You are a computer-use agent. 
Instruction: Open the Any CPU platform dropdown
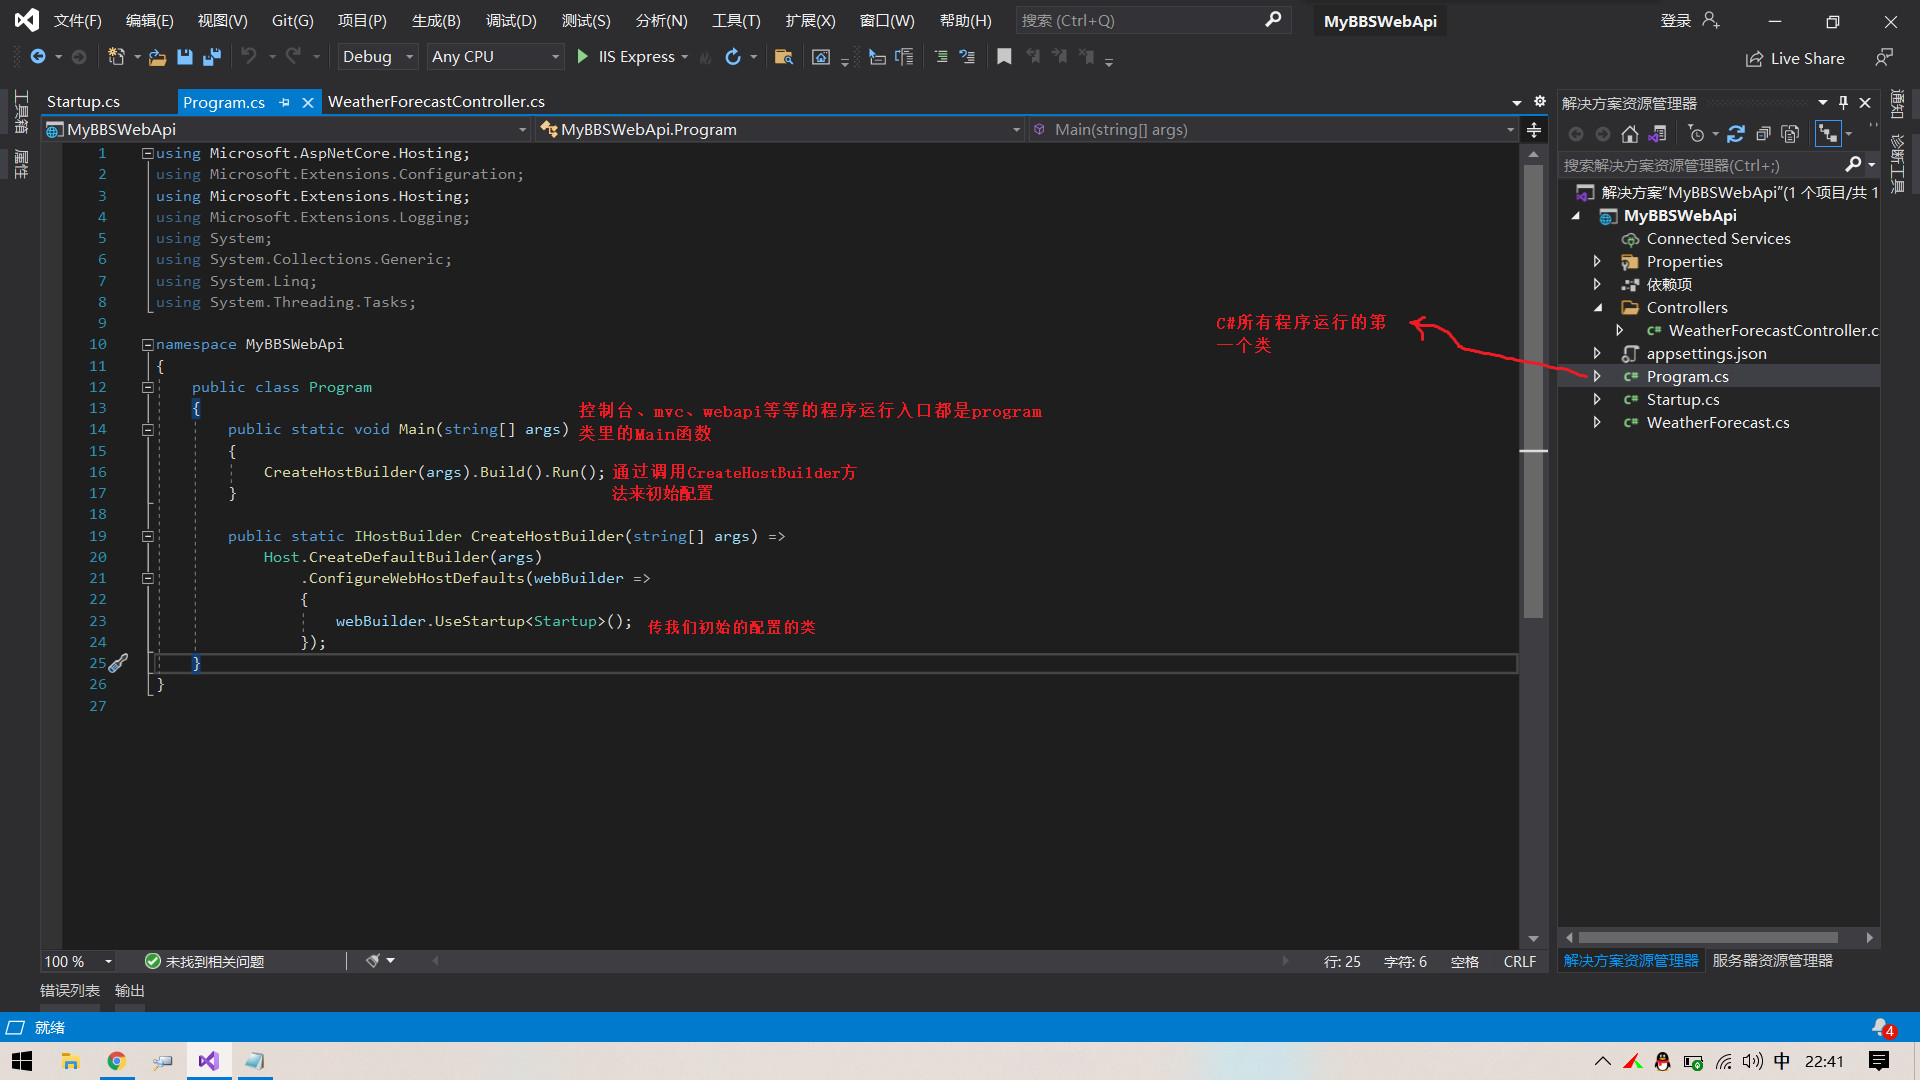click(495, 57)
